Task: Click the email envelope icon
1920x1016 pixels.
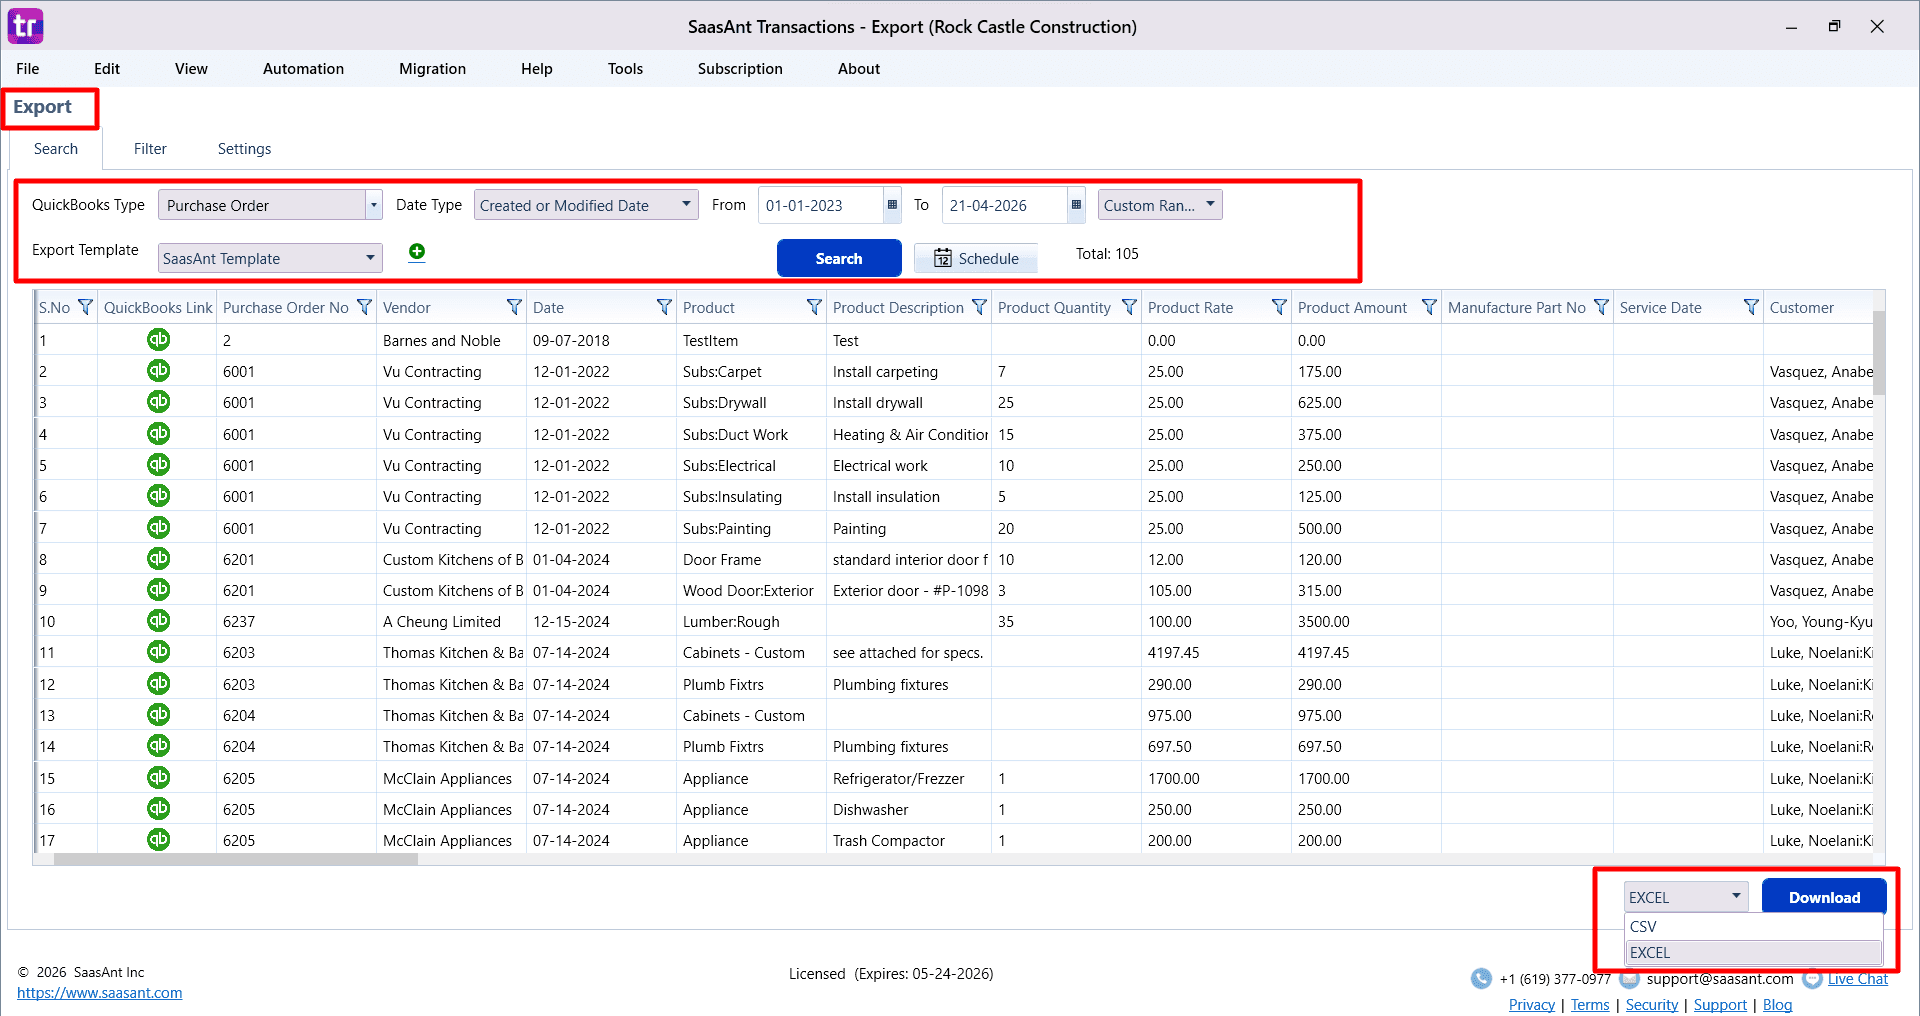Action: (x=1630, y=979)
